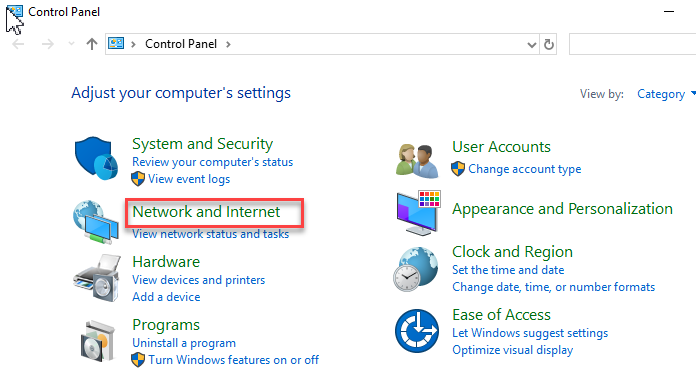Screen dimensions: 696x381
Task: Go forward using the forward arrow
Action: pyautogui.click(x=47, y=44)
